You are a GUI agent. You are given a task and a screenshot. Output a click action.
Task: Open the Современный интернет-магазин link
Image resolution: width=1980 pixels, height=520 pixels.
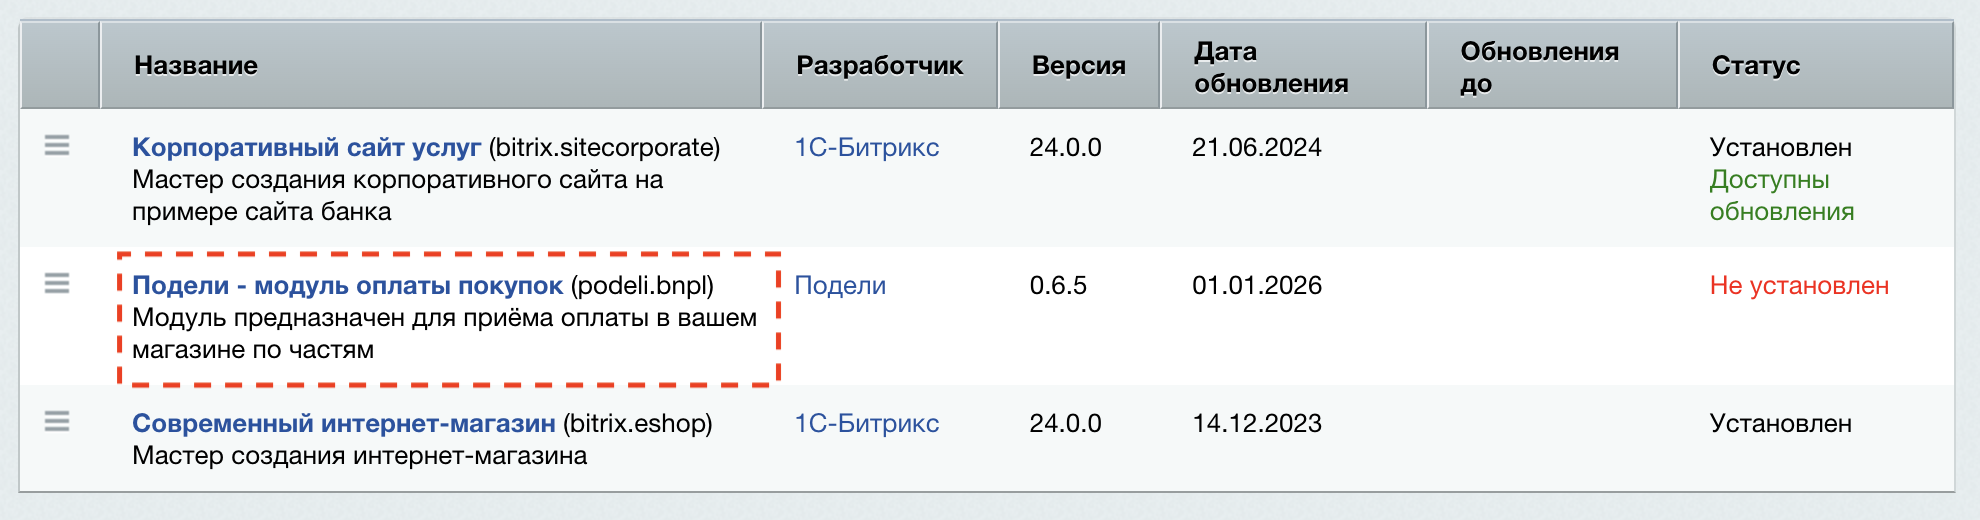(x=344, y=423)
